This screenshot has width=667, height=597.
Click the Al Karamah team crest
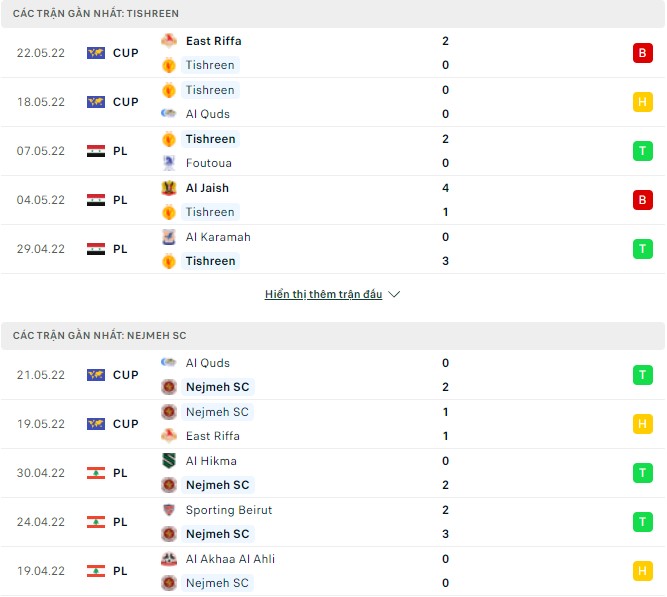point(169,237)
